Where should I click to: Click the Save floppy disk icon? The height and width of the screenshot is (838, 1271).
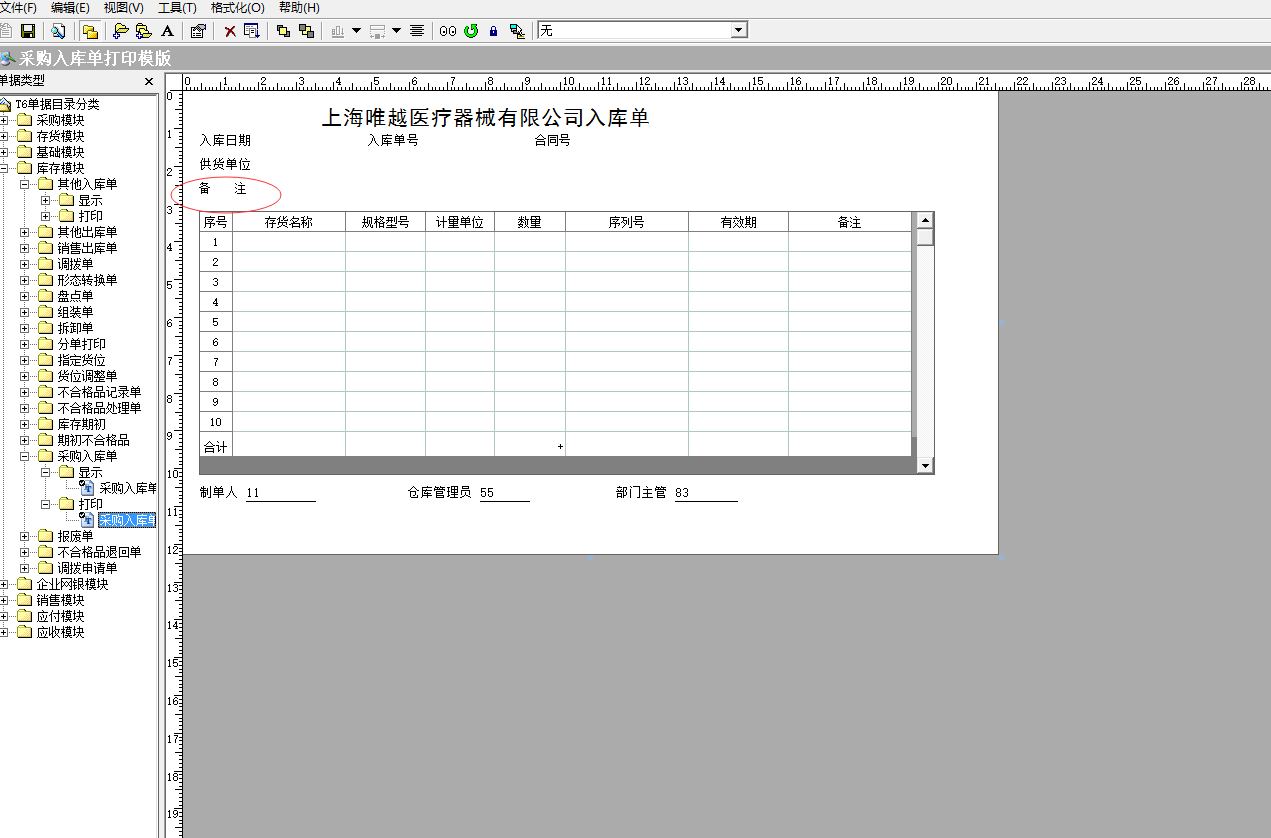point(28,31)
